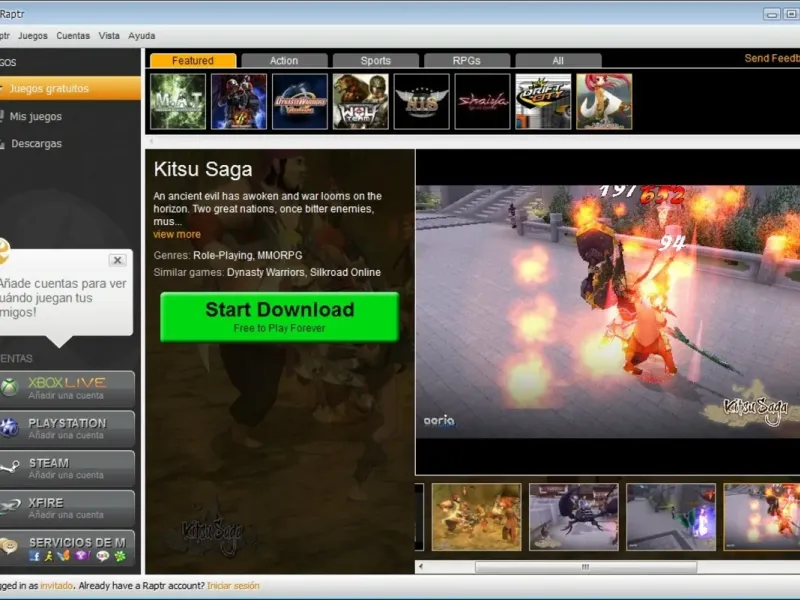The image size is (800, 600).
Task: Select the red-haired anime girl game icon
Action: pyautogui.click(x=604, y=101)
